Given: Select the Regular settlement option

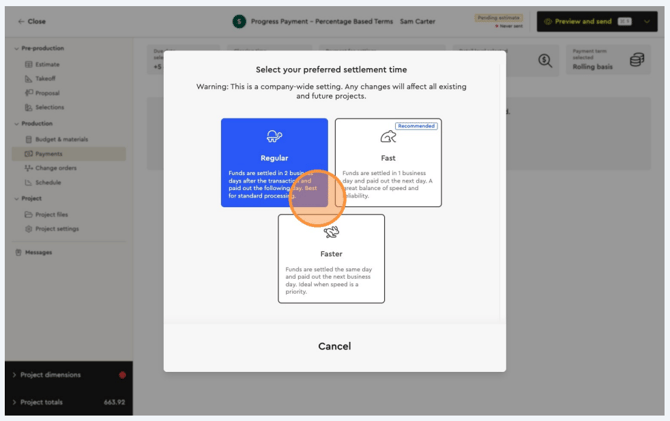Looking at the screenshot, I should pos(274,162).
